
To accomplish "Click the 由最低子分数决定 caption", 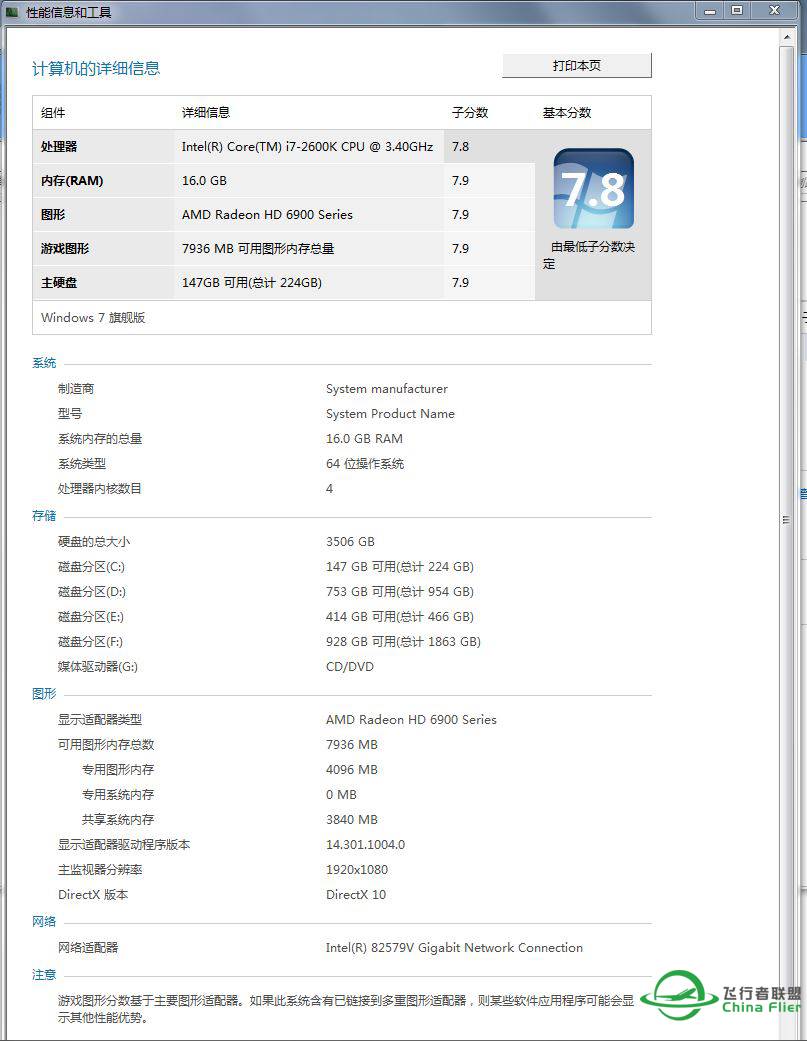I will [589, 255].
